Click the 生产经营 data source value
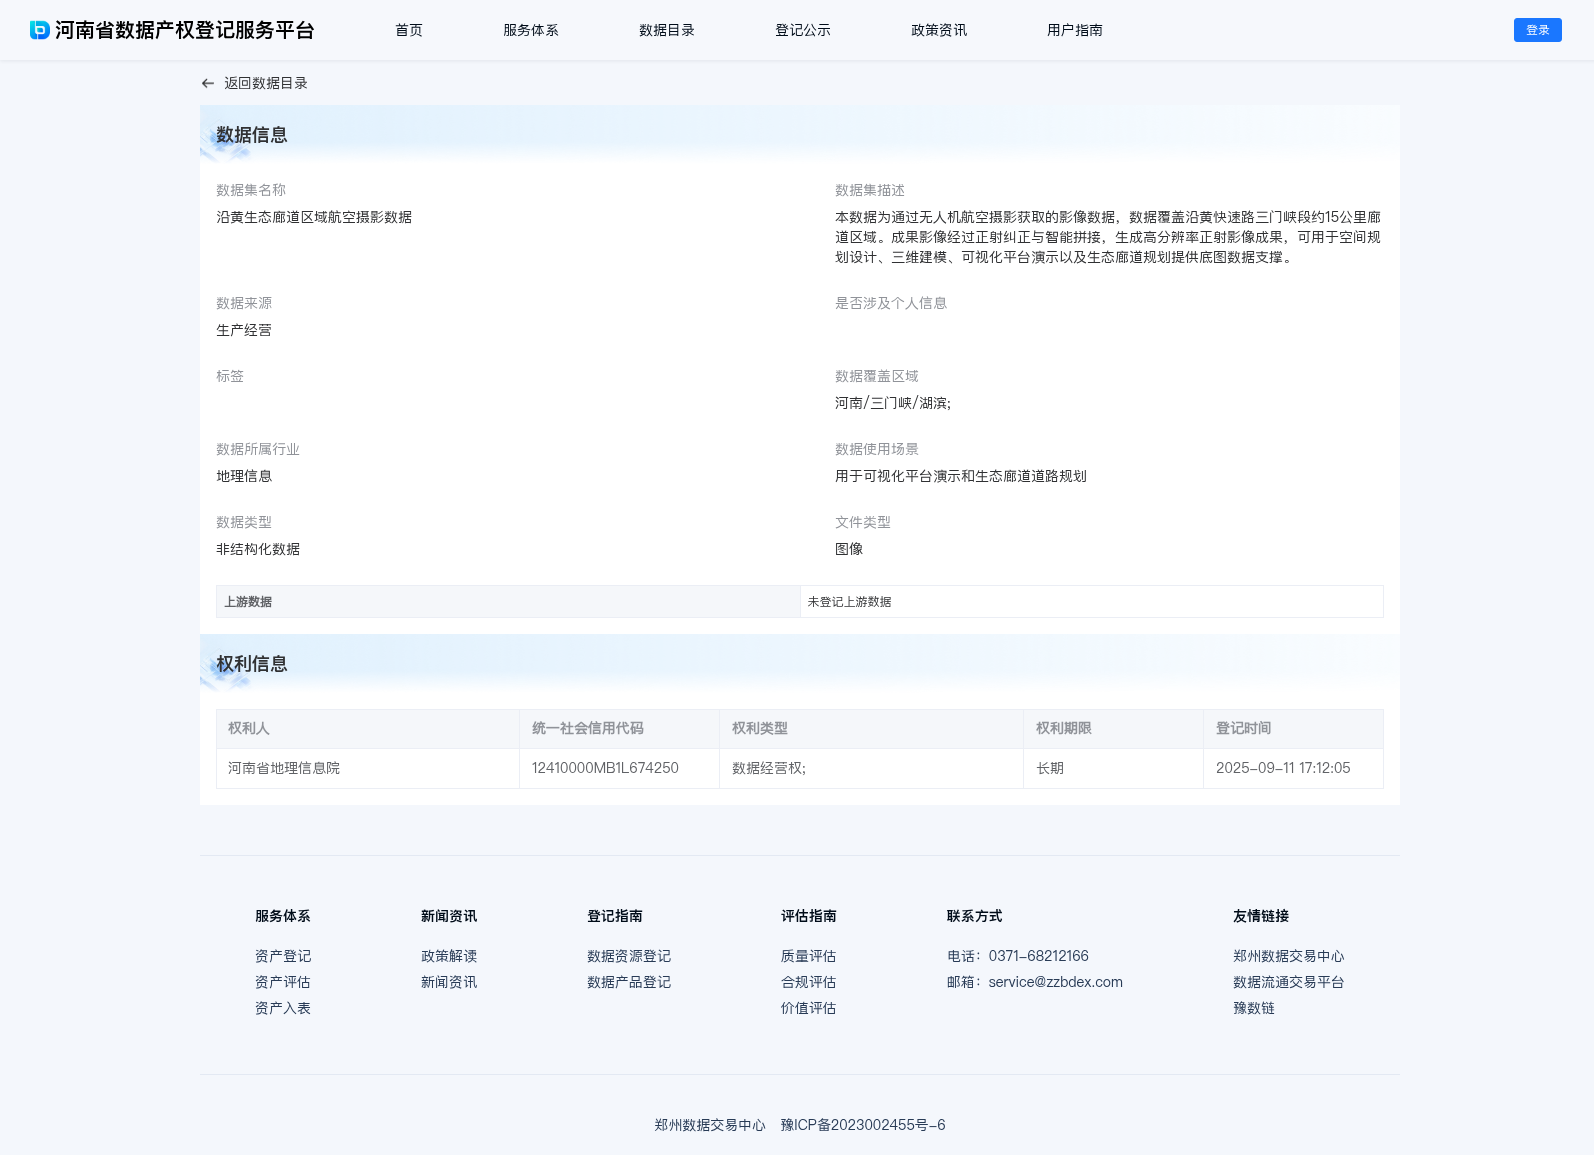 [x=244, y=330]
